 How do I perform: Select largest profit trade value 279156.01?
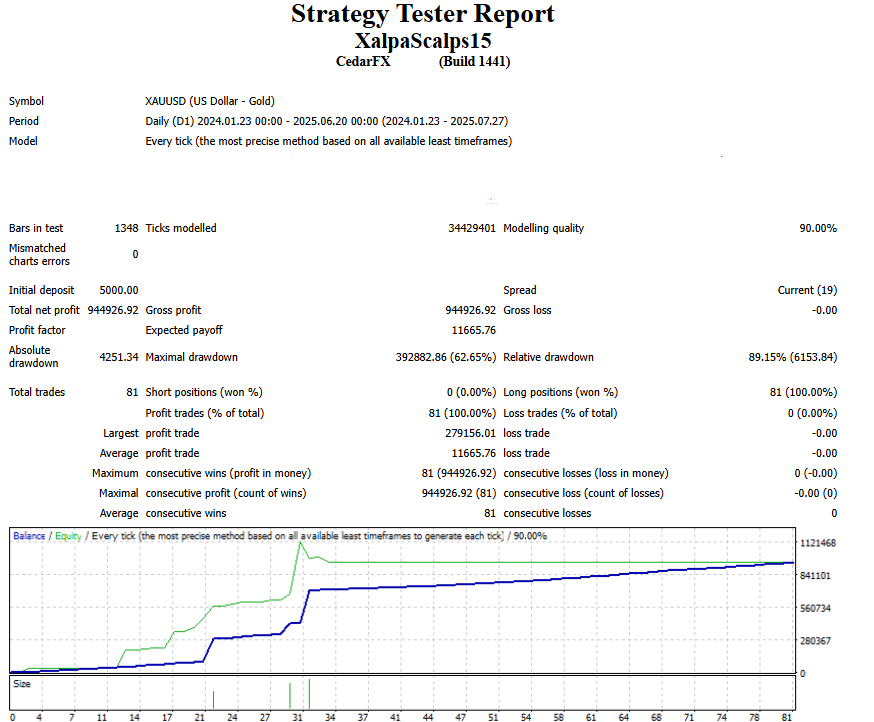pos(470,433)
